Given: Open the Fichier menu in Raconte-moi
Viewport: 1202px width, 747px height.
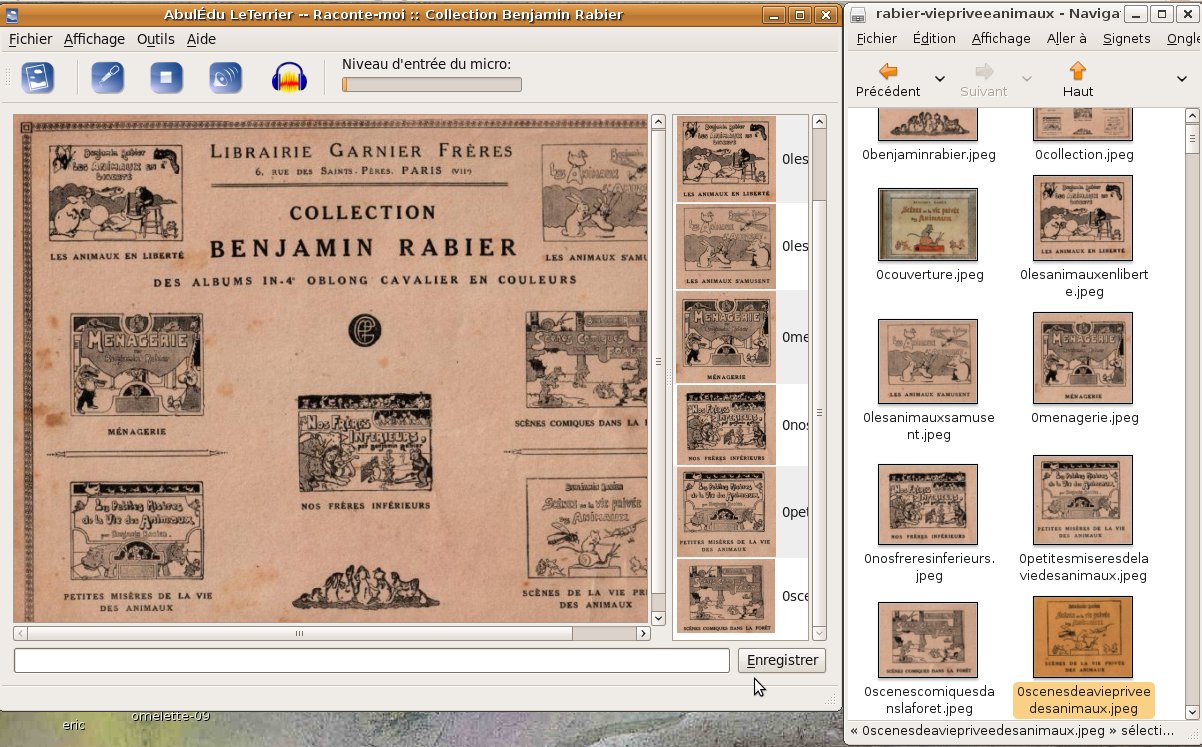Looking at the screenshot, I should [30, 39].
